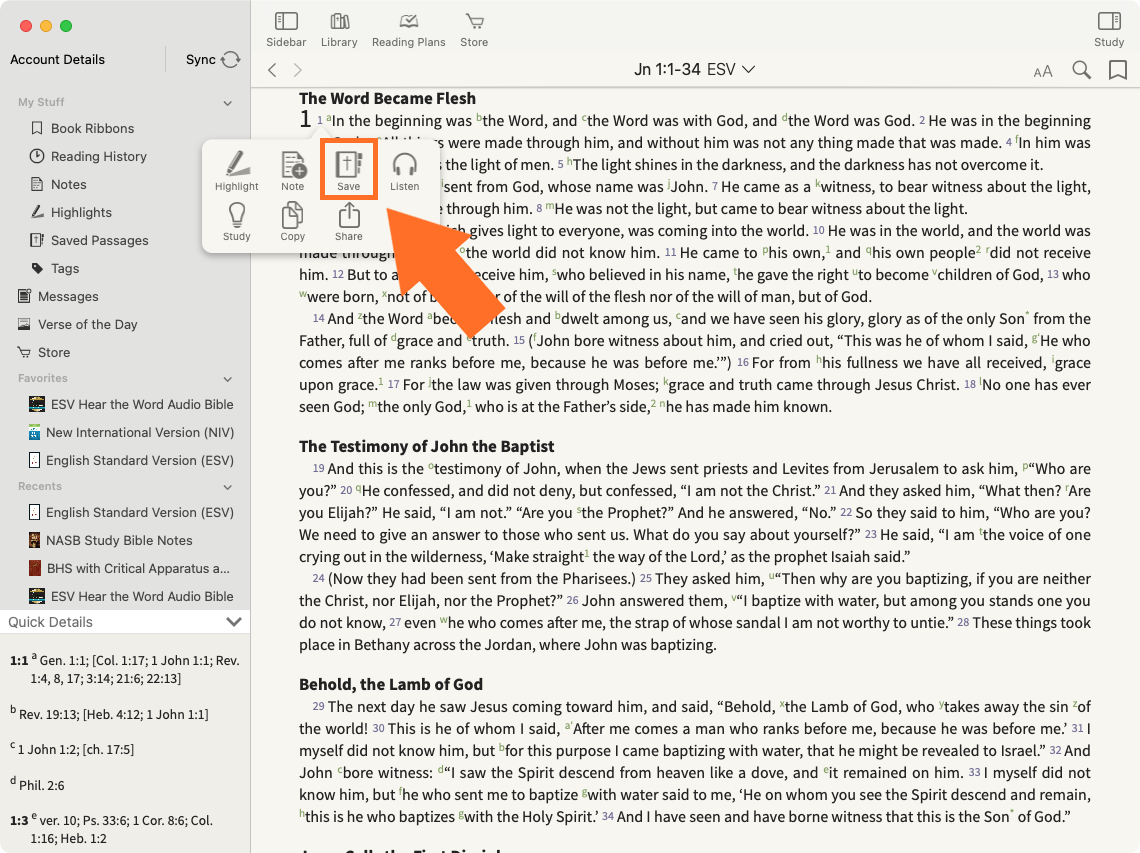Open the Study panel button

1109,30
